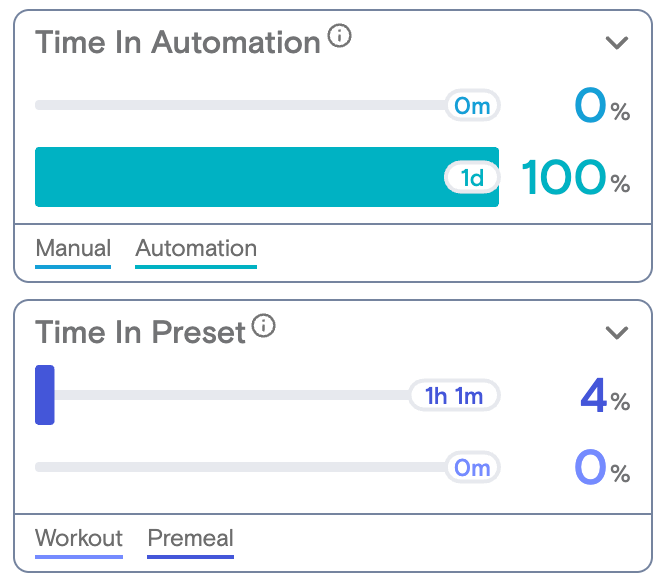Click the Time In Automation title
Viewport: 666px width, 582px height.
[x=178, y=42]
